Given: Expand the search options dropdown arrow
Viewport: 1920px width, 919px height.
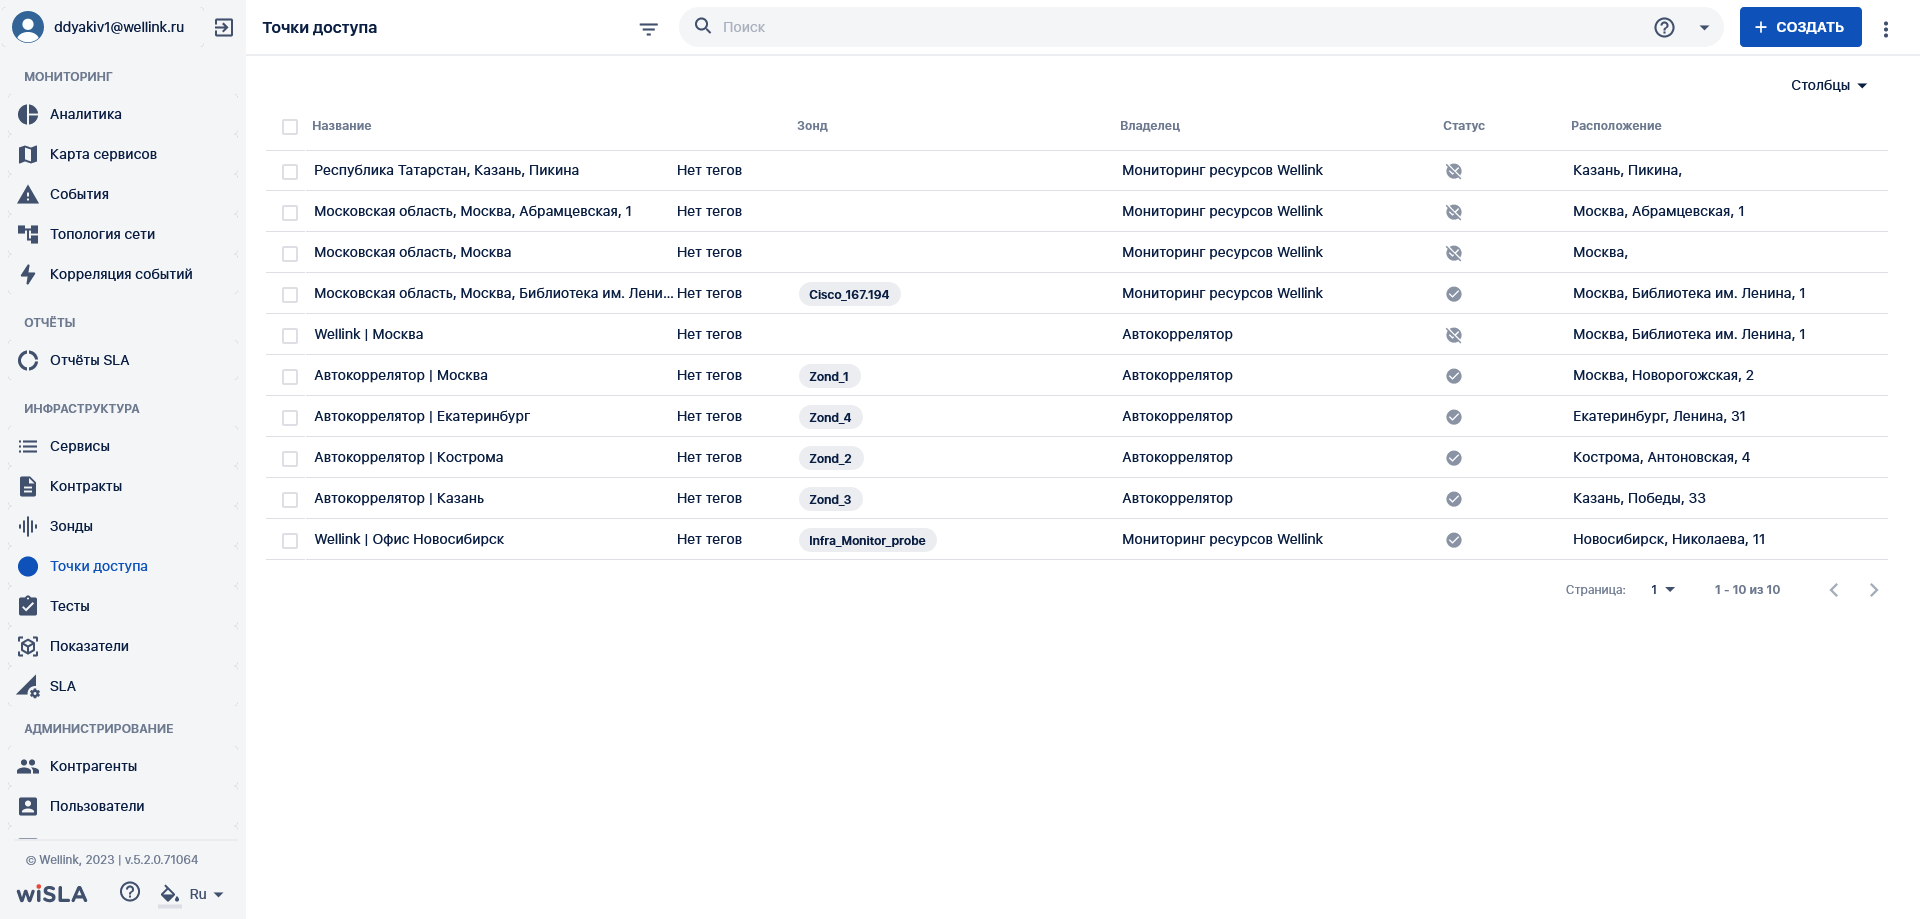Looking at the screenshot, I should tap(1704, 27).
